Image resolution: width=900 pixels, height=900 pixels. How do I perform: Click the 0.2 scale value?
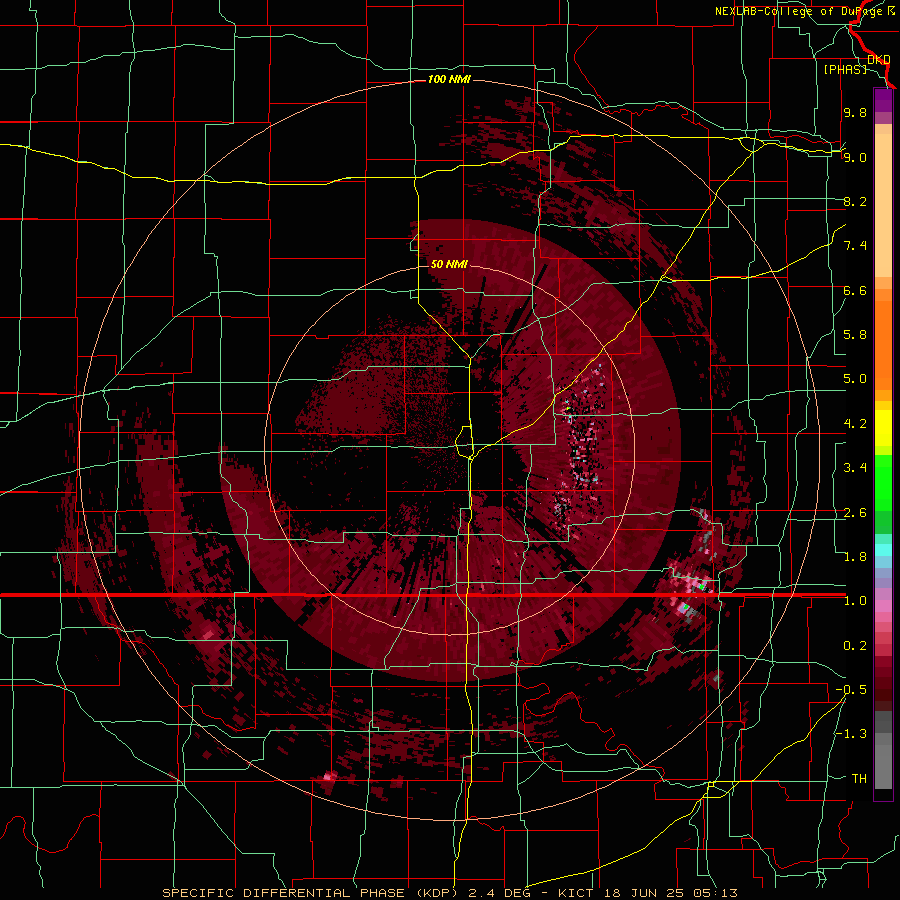point(855,646)
